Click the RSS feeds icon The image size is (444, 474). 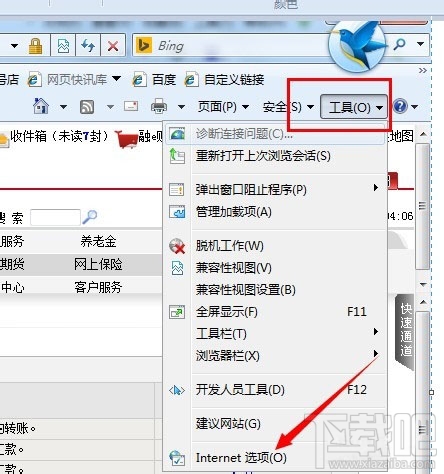pos(87,107)
